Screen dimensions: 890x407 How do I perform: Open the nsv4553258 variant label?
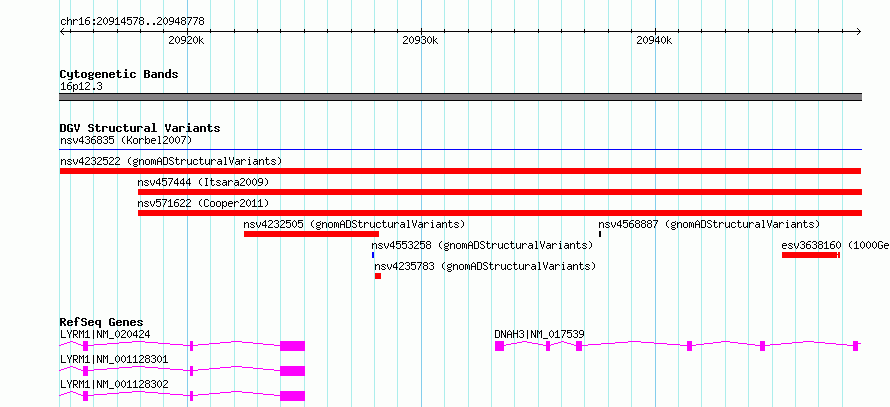tap(482, 245)
